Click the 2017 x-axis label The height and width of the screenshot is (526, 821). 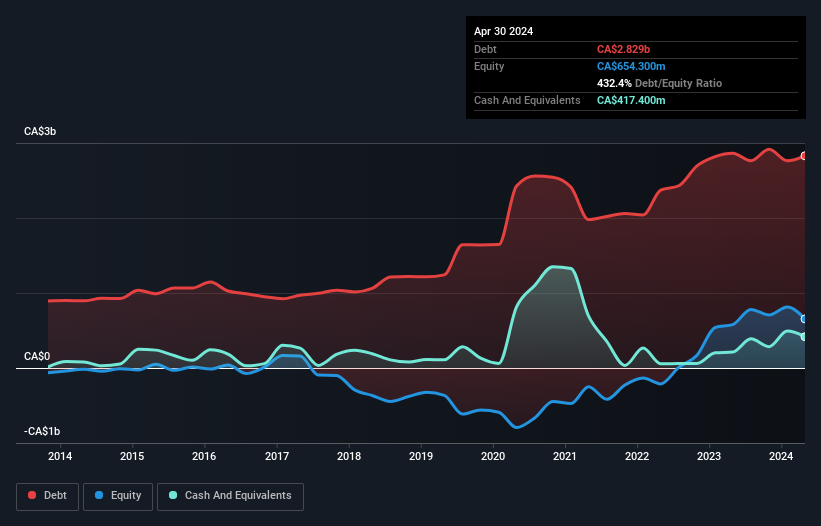[276, 456]
